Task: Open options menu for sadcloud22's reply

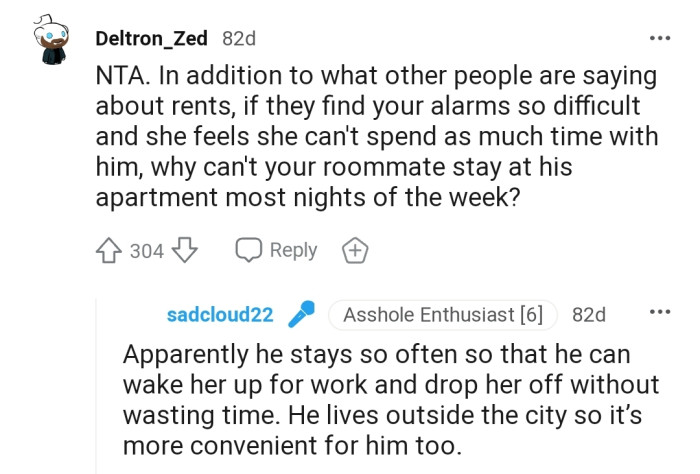Action: [x=659, y=313]
